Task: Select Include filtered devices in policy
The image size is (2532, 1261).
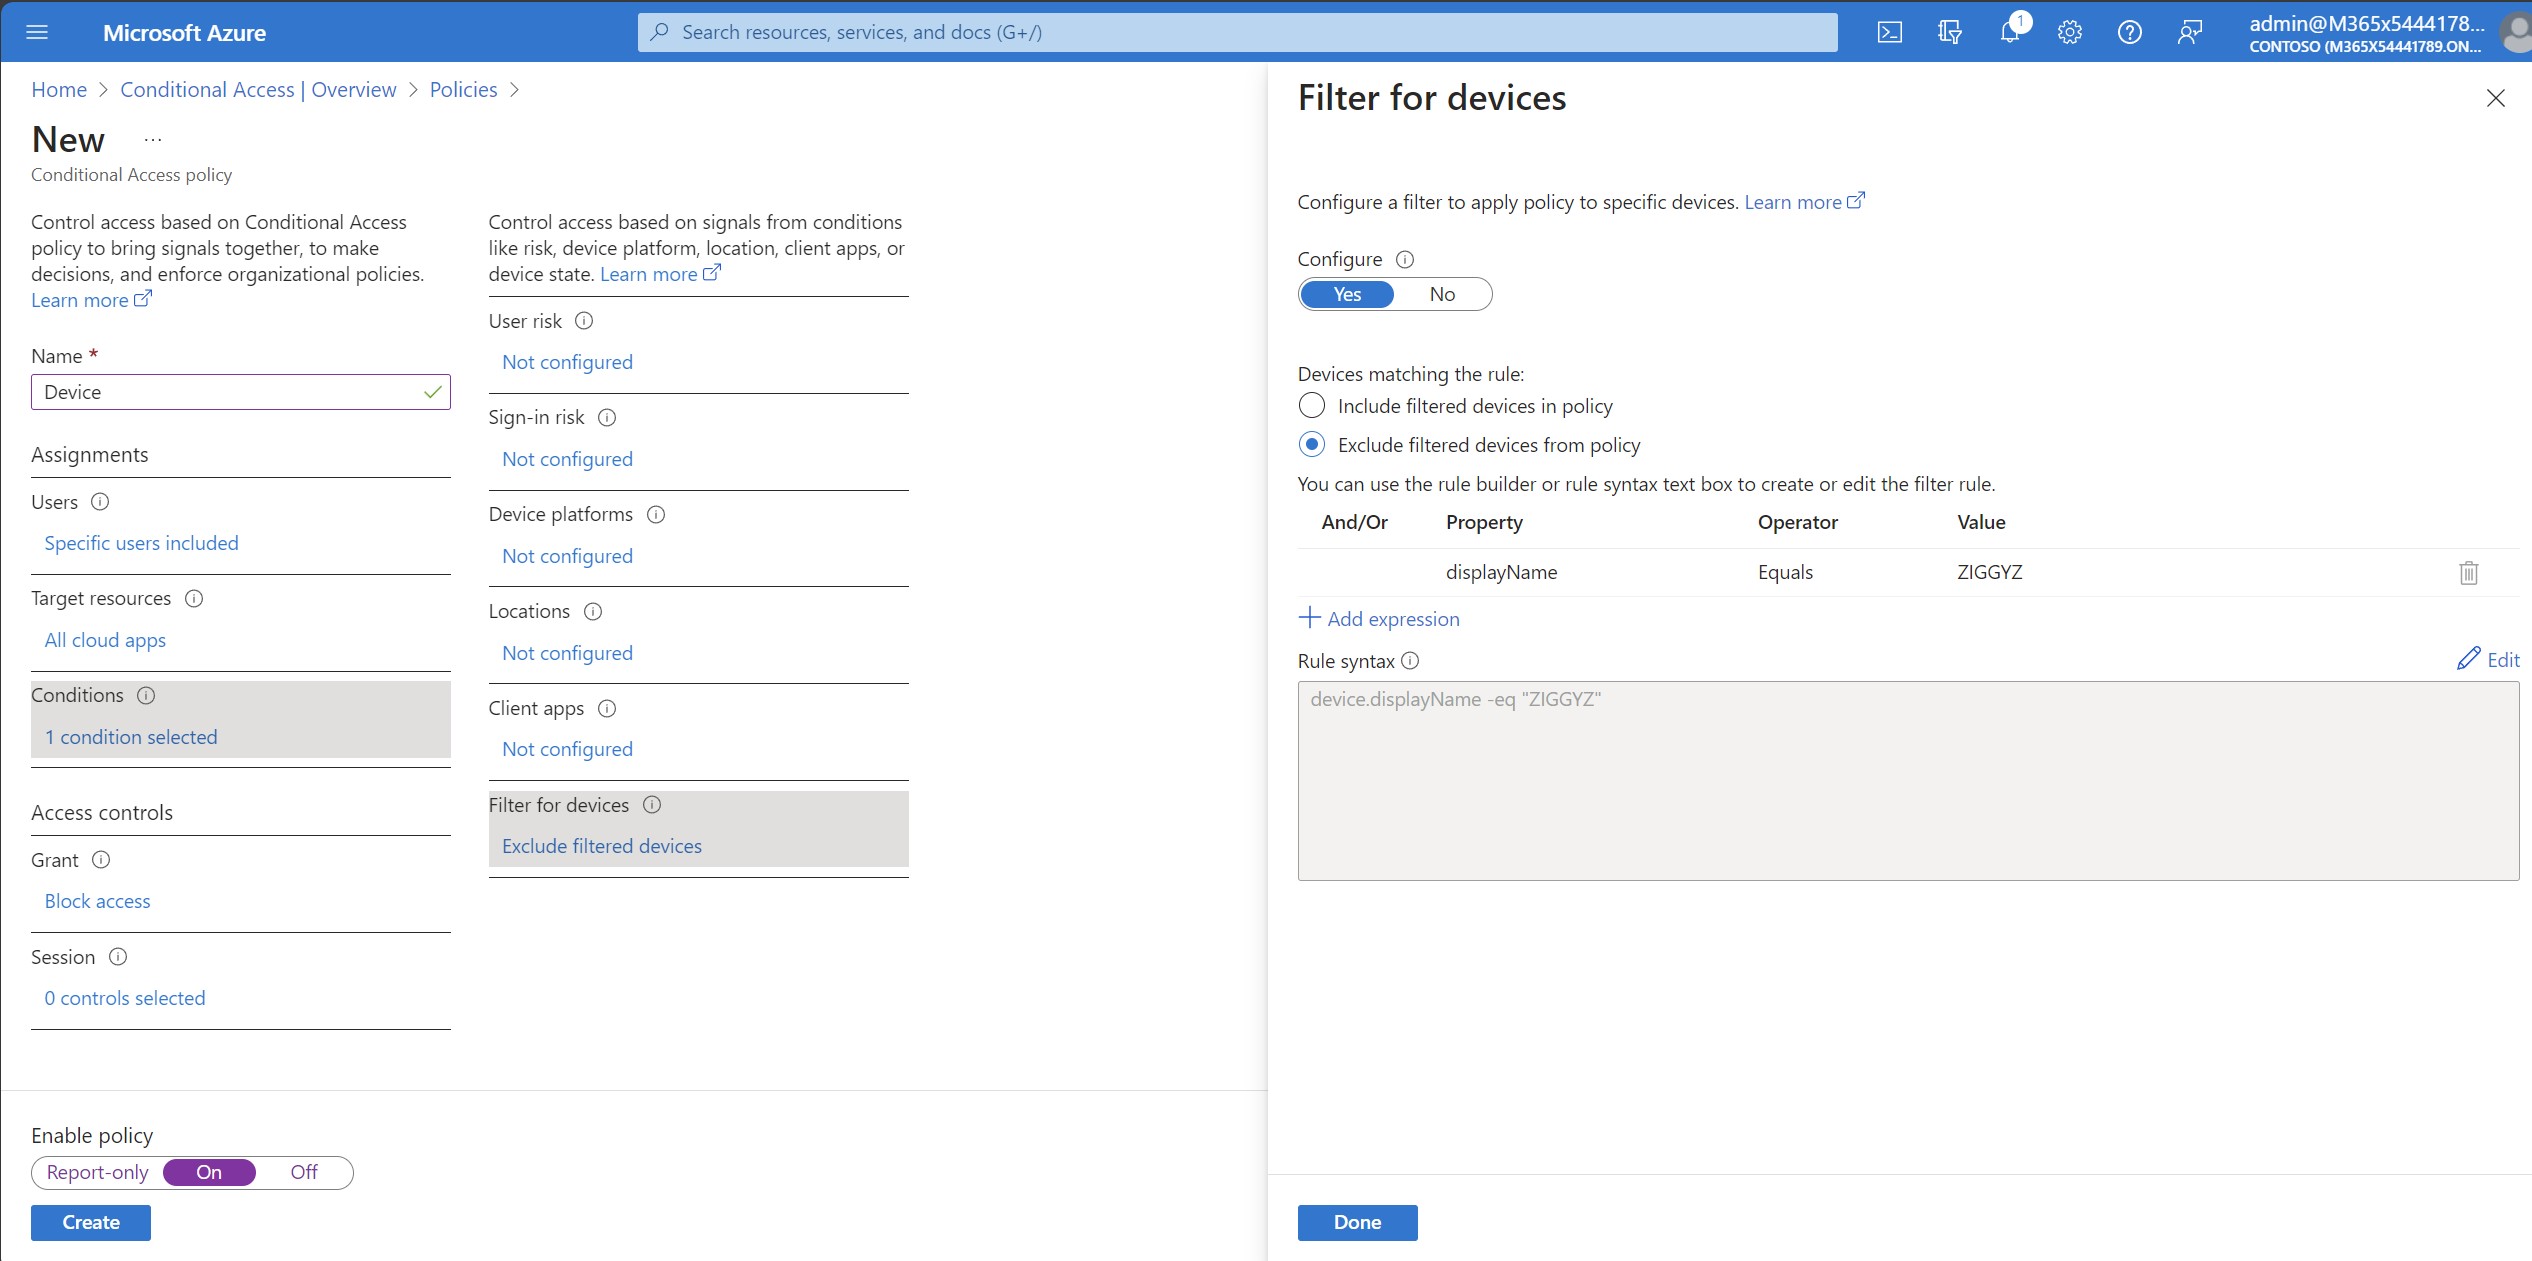Action: pos(1311,406)
